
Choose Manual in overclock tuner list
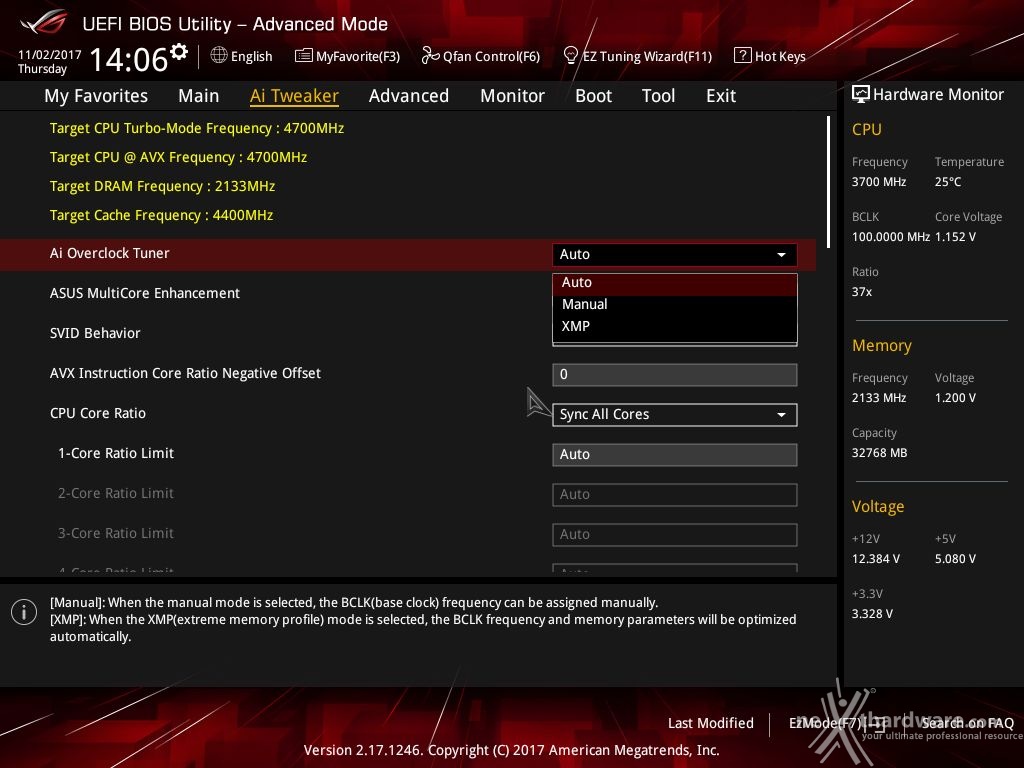click(x=675, y=304)
